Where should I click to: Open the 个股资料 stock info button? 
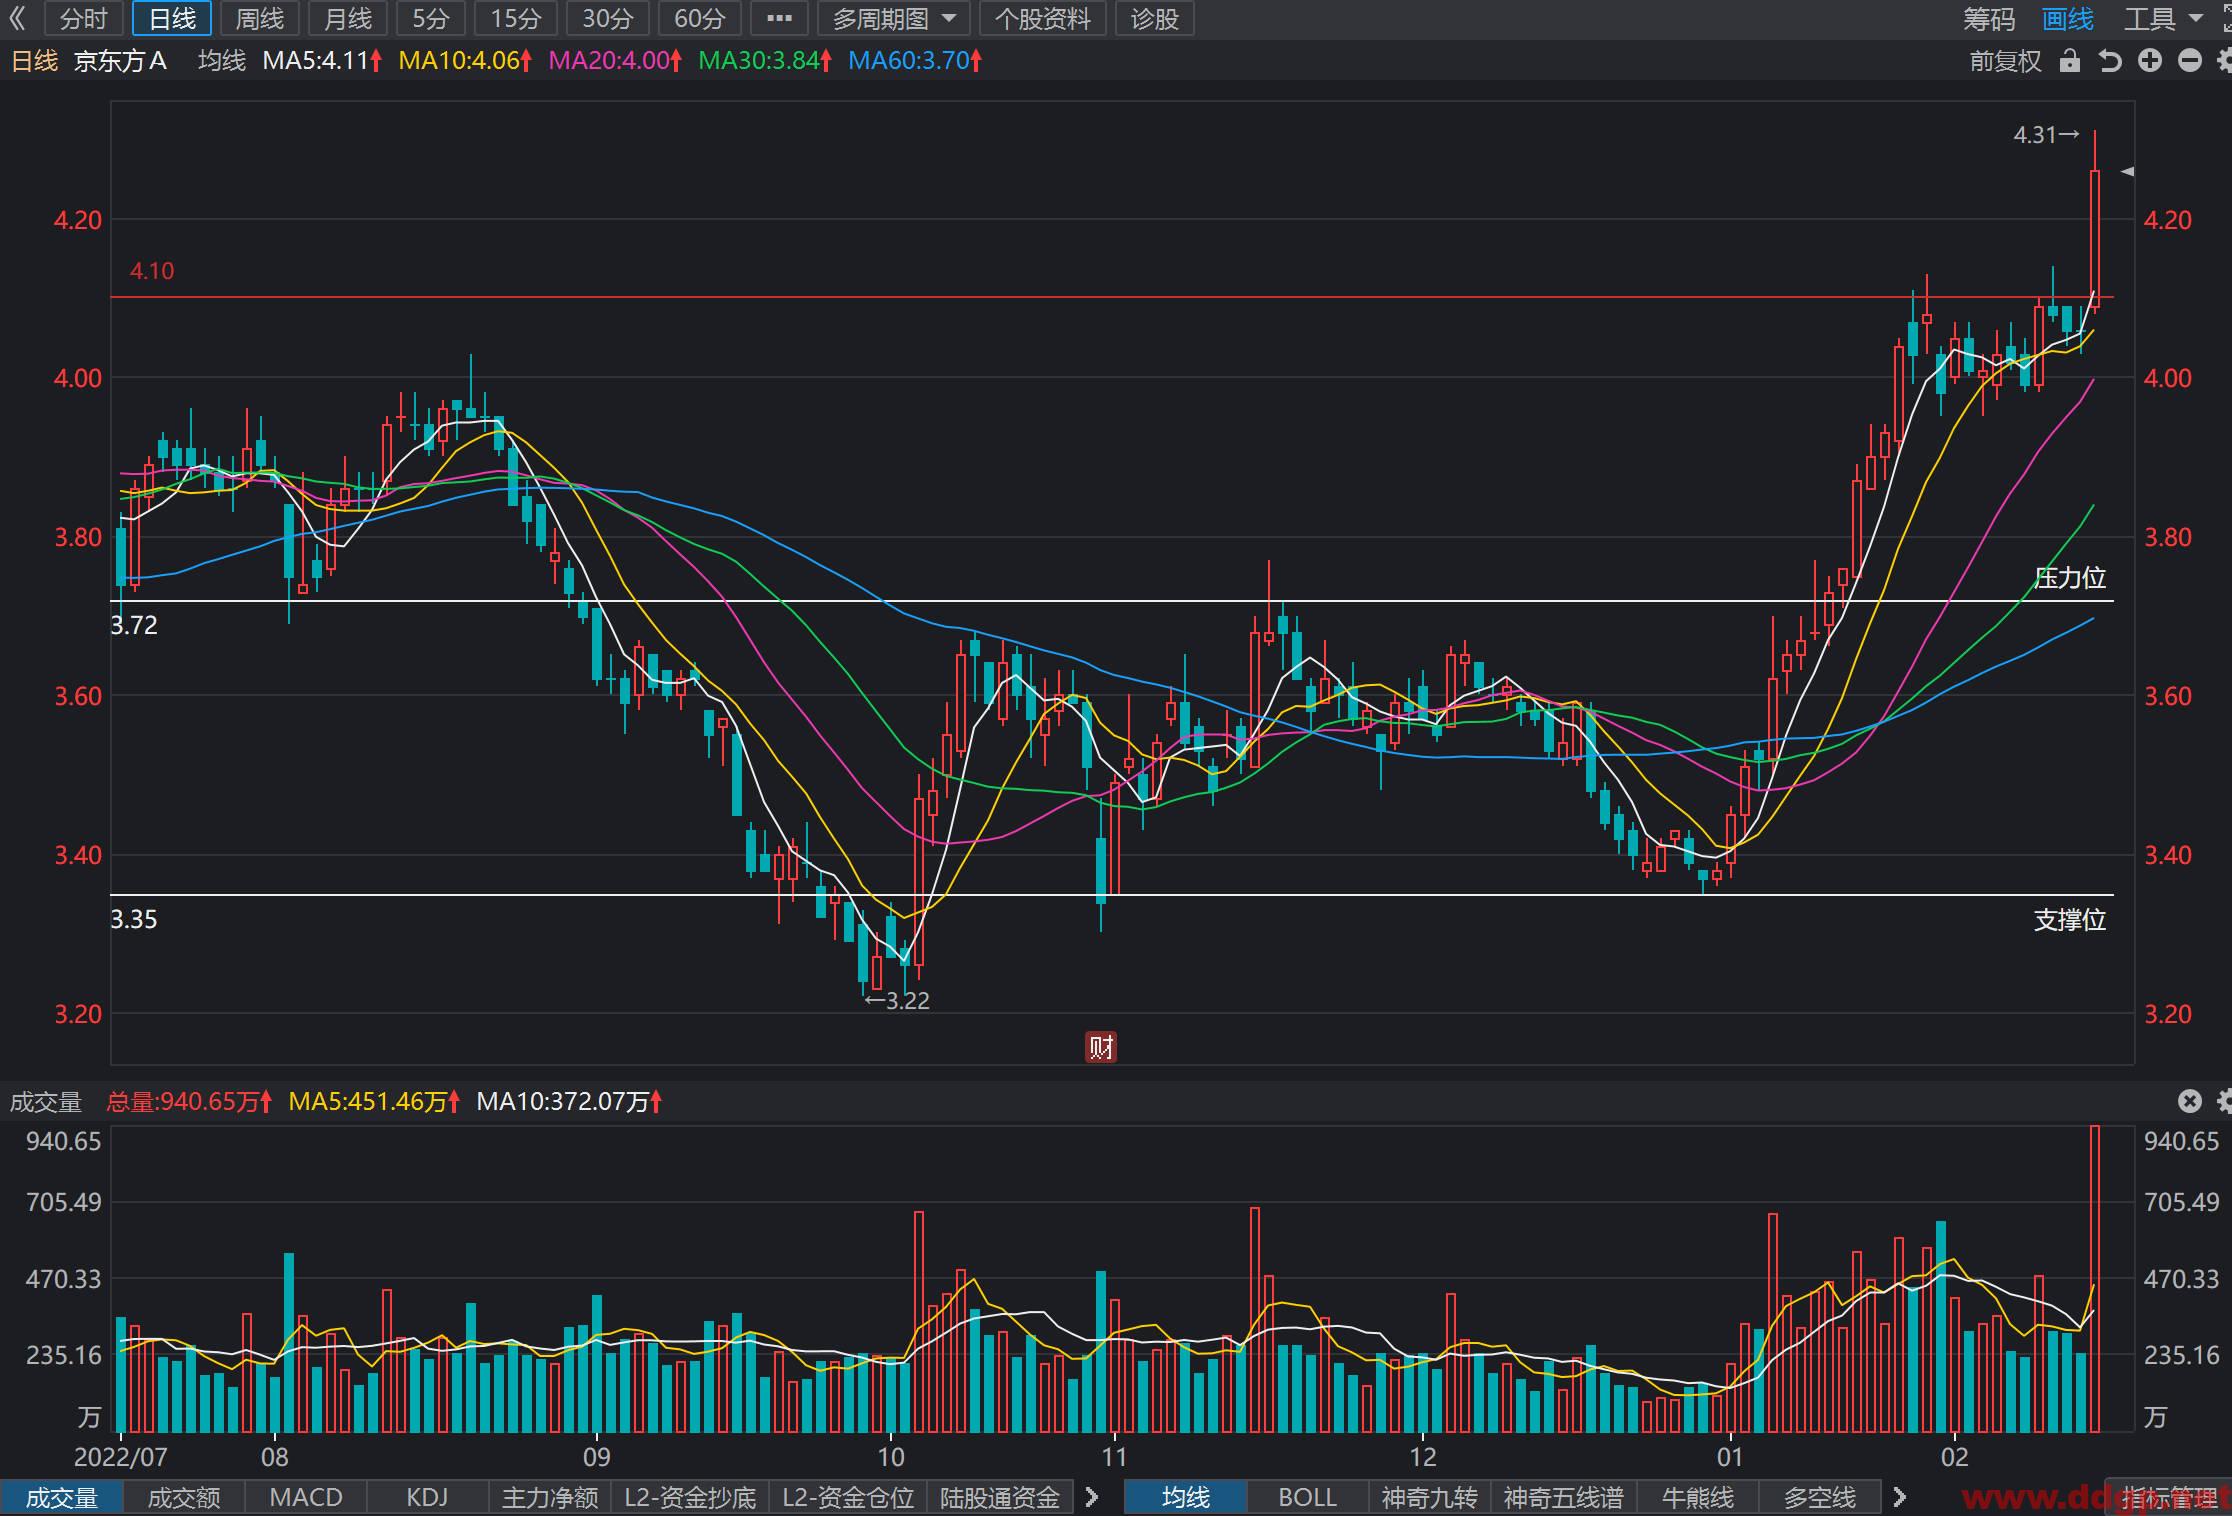[x=1042, y=18]
